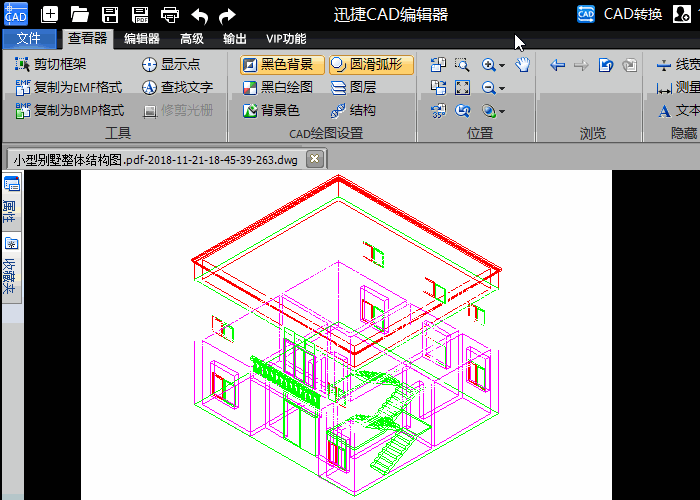Toggle the 圆滑弧形 smooth arcs option
This screenshot has height=500, width=700.
(x=371, y=65)
